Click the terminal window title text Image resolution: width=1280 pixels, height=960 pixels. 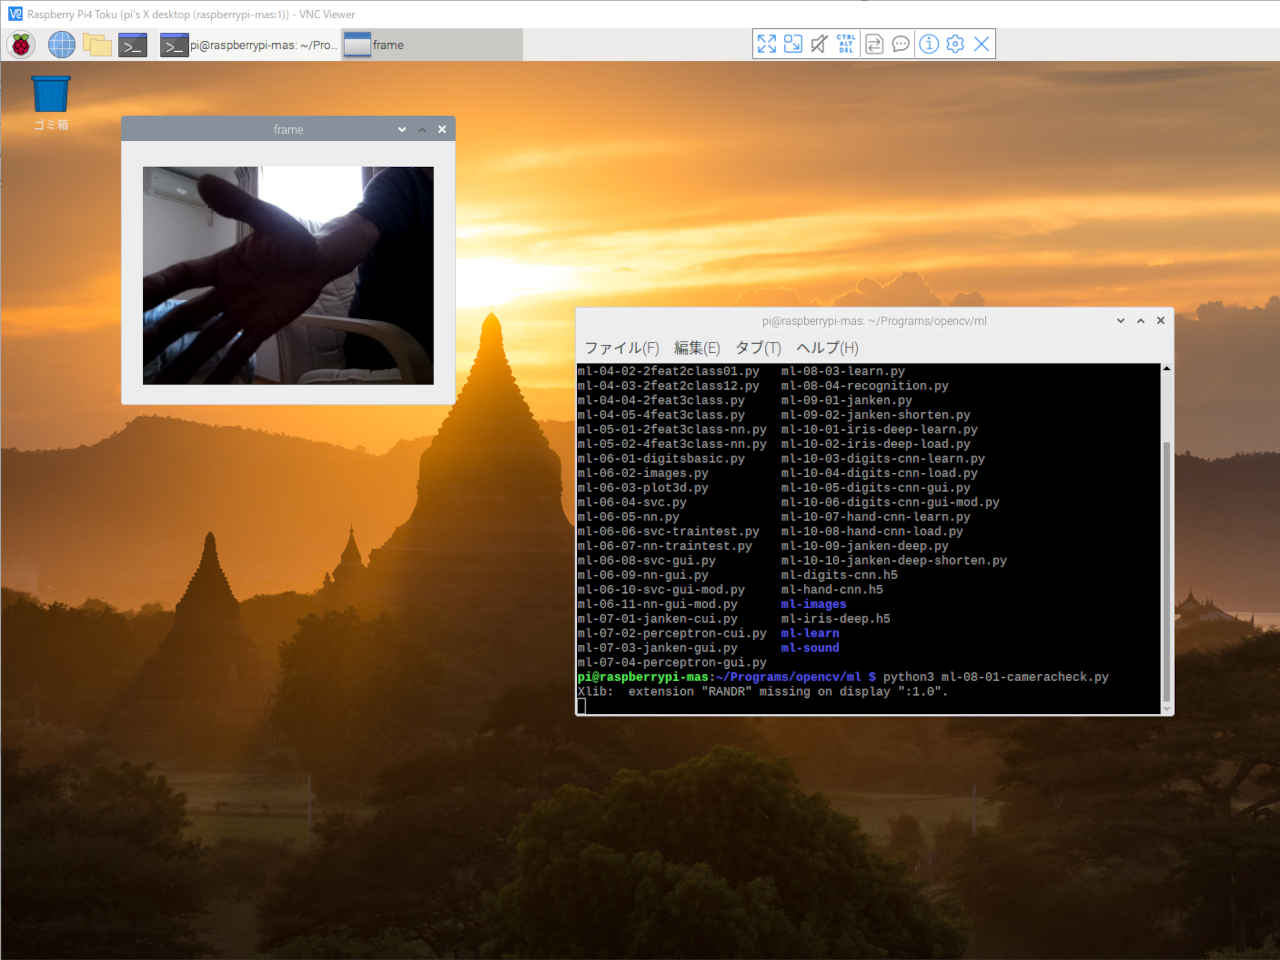coord(874,321)
